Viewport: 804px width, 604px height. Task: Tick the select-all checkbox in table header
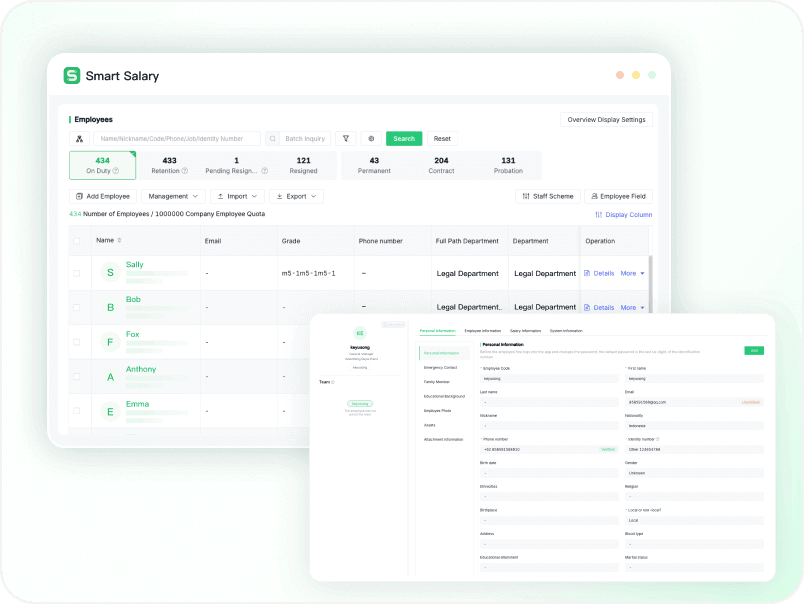tap(77, 241)
